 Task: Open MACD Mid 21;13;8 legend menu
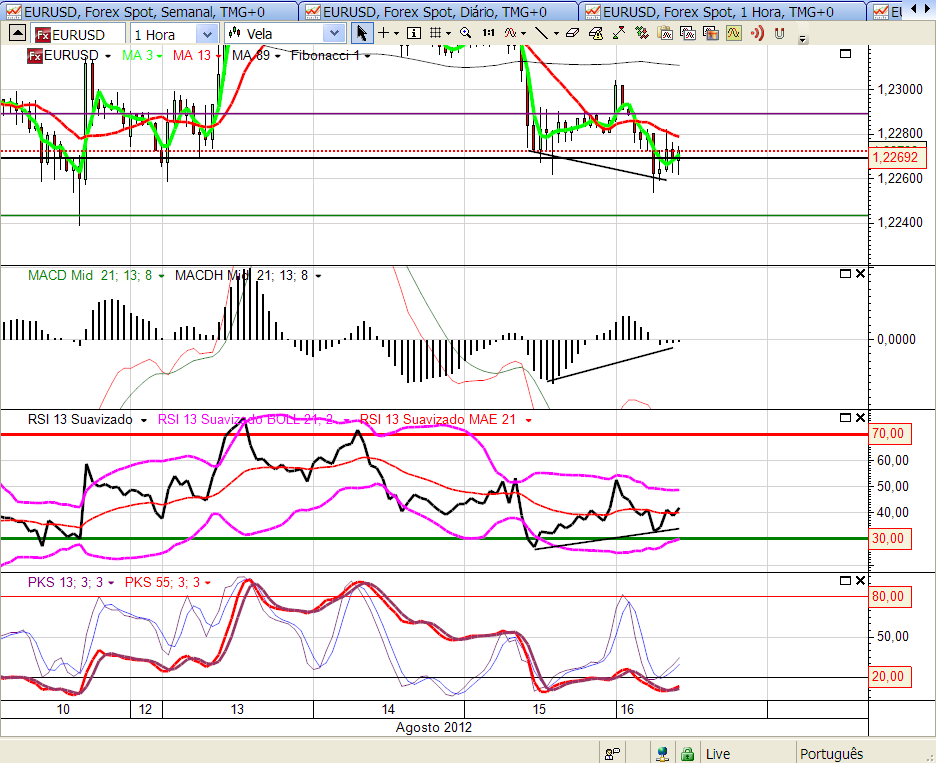point(161,276)
